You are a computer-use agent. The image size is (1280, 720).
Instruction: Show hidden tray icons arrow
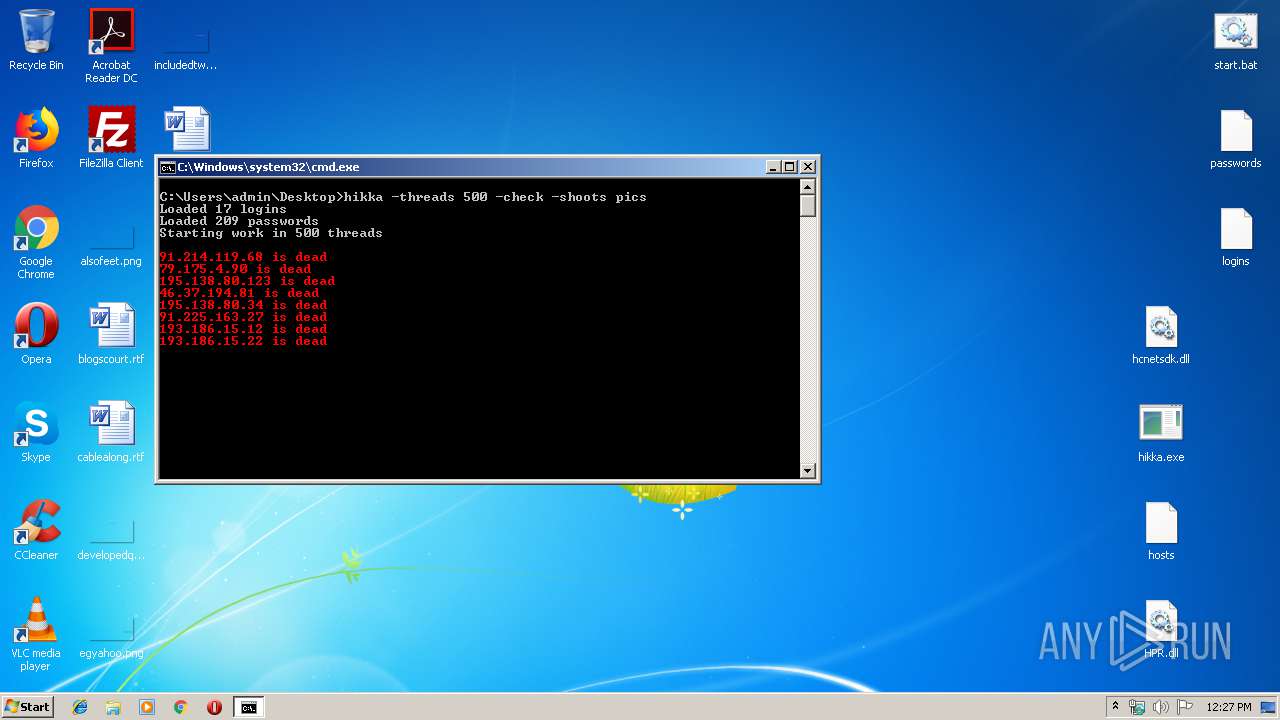(x=1115, y=707)
